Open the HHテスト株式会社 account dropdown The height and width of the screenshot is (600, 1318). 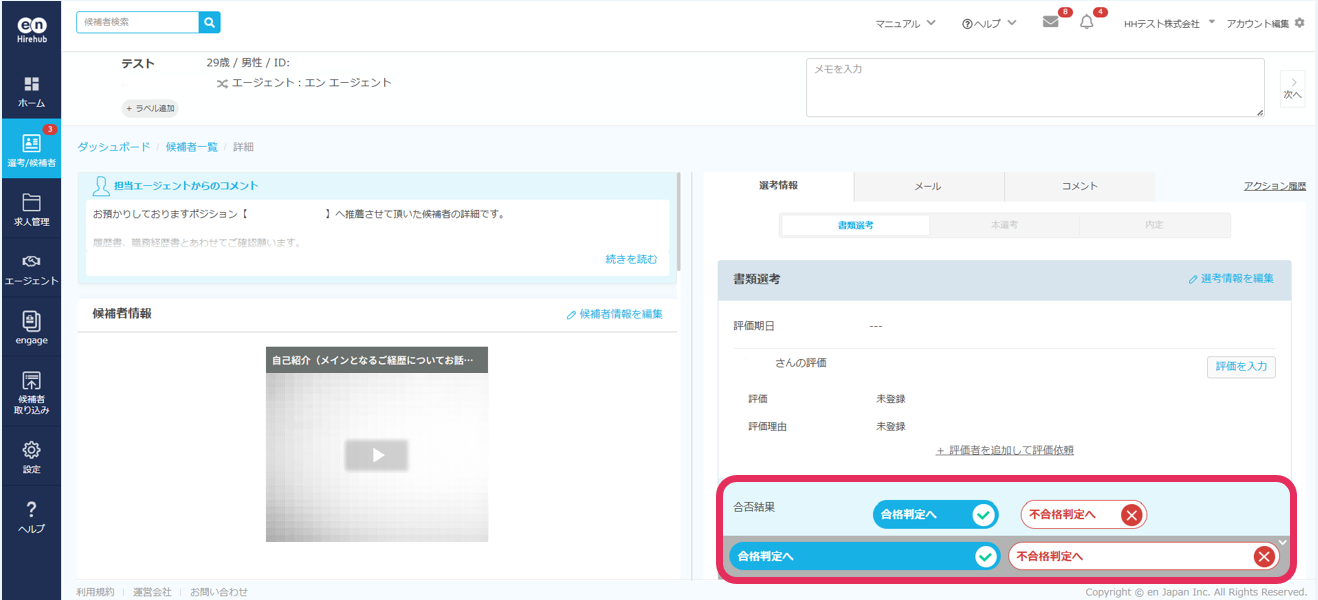(x=1168, y=23)
